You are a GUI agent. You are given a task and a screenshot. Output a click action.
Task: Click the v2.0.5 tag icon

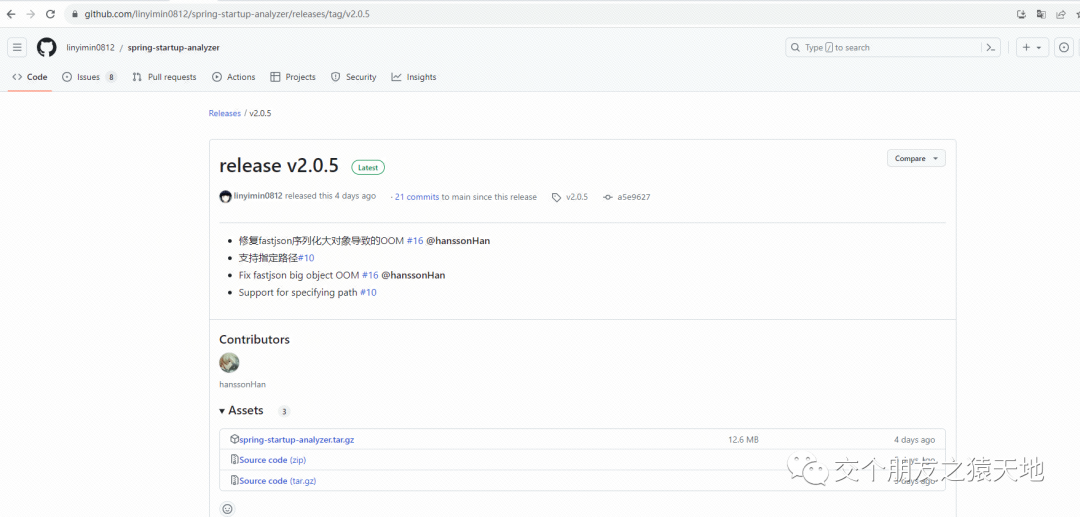(557, 197)
